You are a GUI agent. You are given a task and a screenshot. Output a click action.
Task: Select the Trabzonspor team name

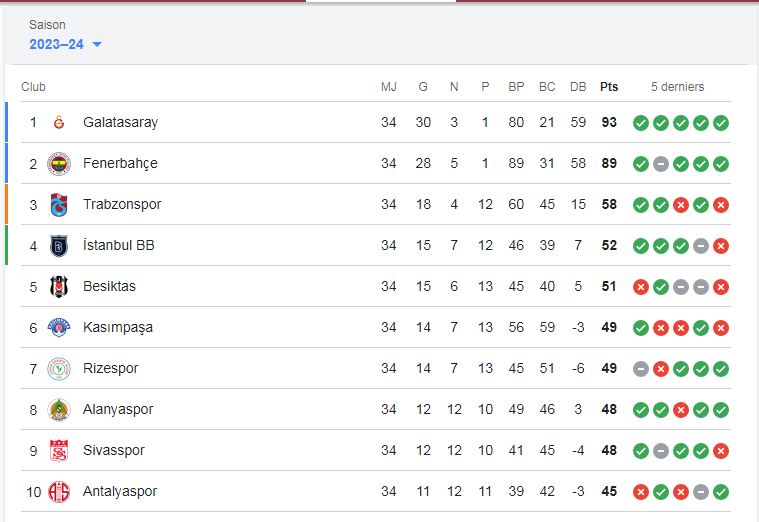click(x=122, y=204)
